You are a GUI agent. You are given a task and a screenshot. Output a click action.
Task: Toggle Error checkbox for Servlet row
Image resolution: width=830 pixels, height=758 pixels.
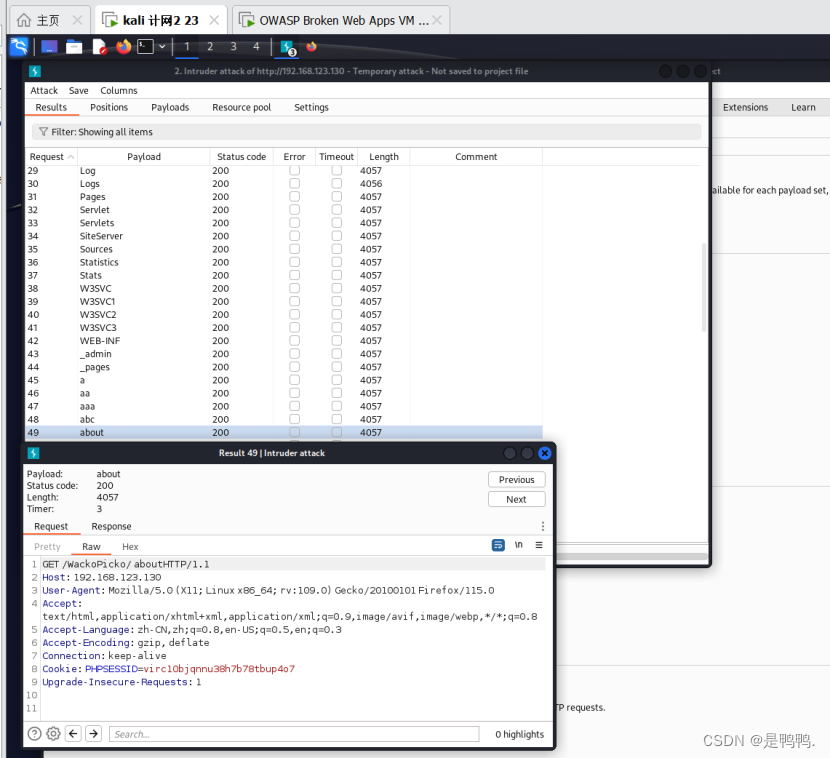click(x=294, y=210)
